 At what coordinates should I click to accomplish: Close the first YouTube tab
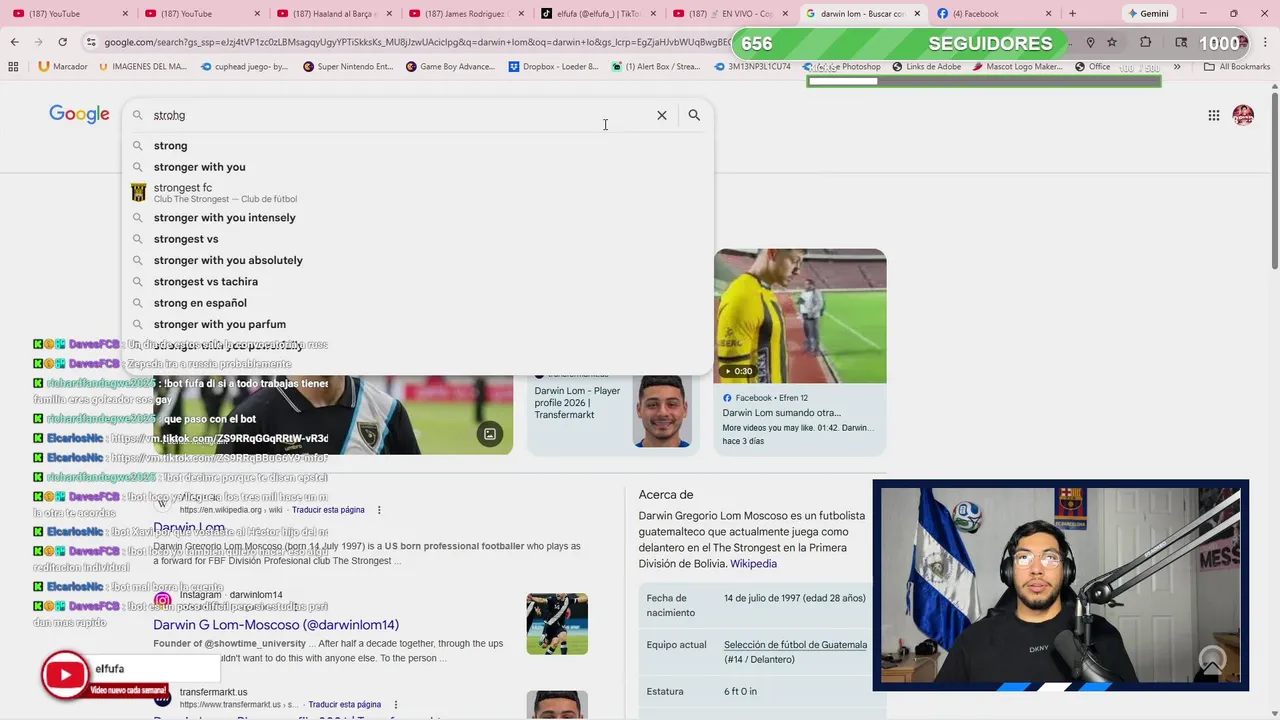pos(125,14)
